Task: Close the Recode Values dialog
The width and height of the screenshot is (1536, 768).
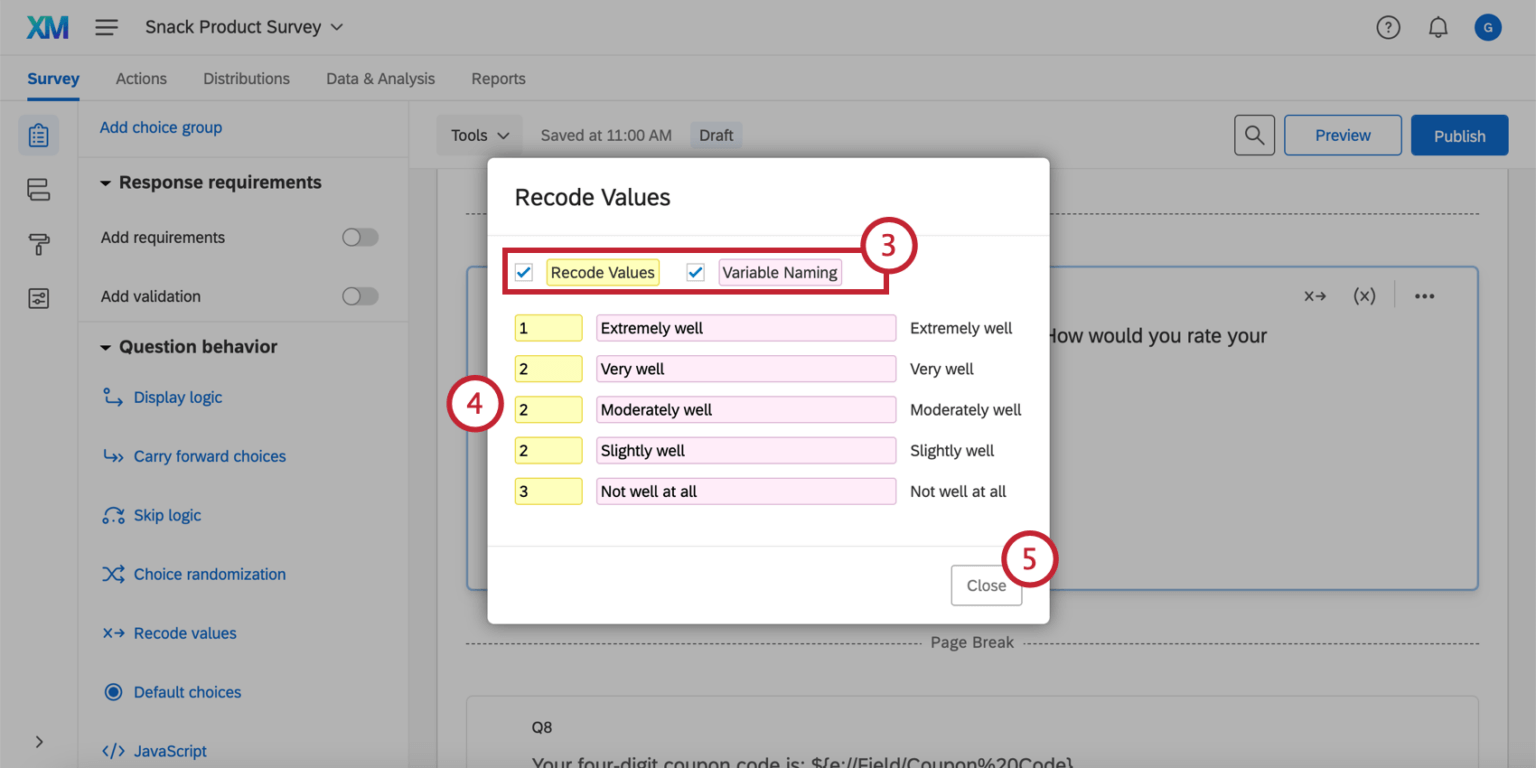Action: pos(986,585)
